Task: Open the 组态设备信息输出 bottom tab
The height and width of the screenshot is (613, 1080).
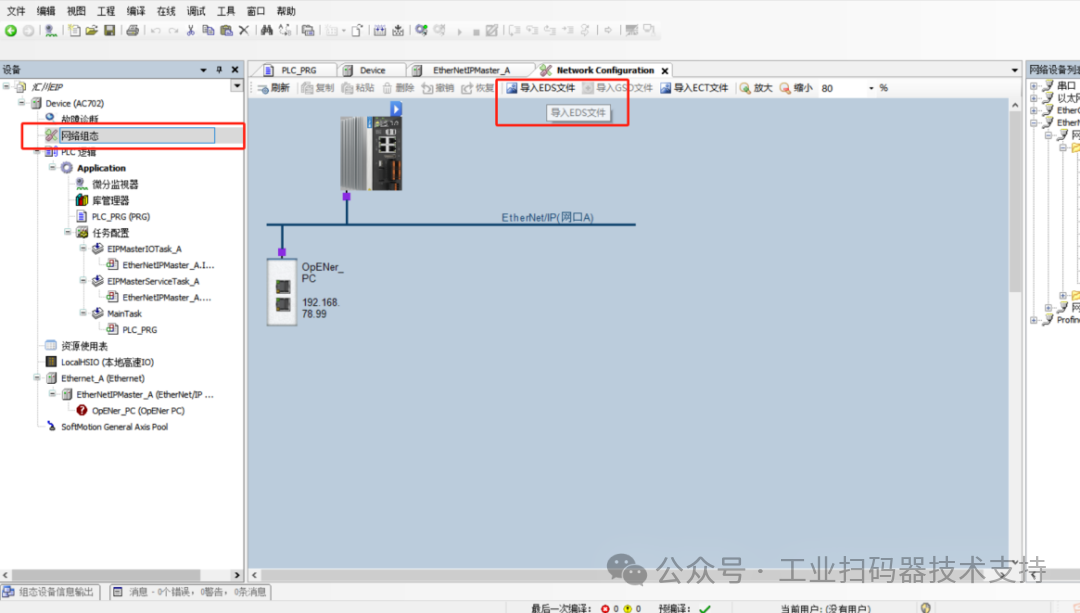Action: 50,592
